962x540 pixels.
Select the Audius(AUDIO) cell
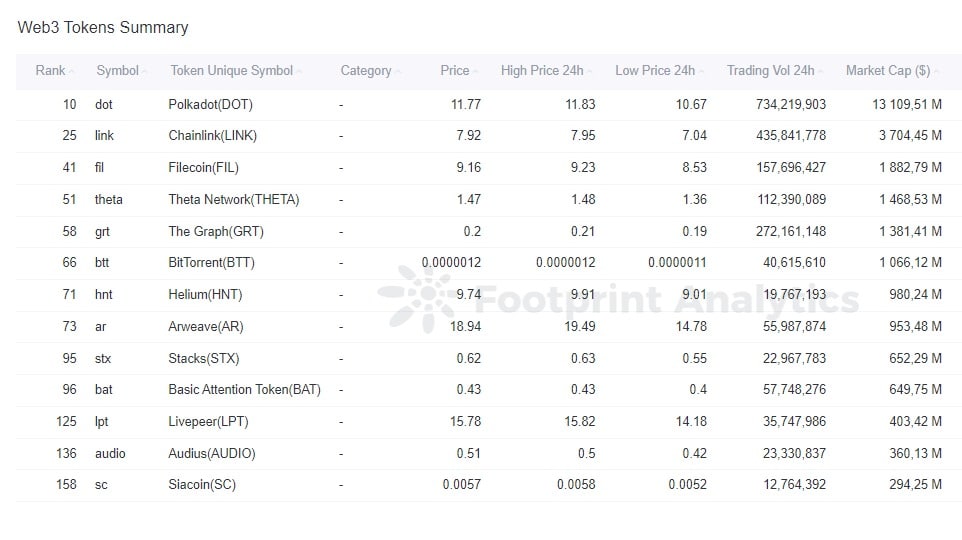tap(212, 453)
